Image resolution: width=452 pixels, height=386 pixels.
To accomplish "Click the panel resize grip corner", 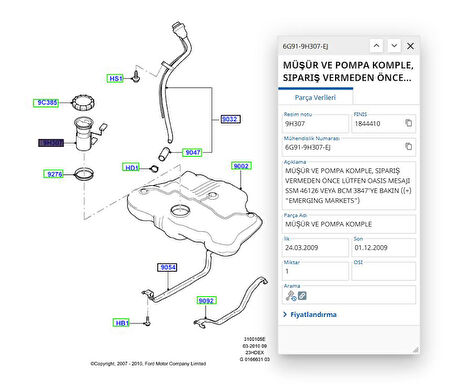I will 415,349.
